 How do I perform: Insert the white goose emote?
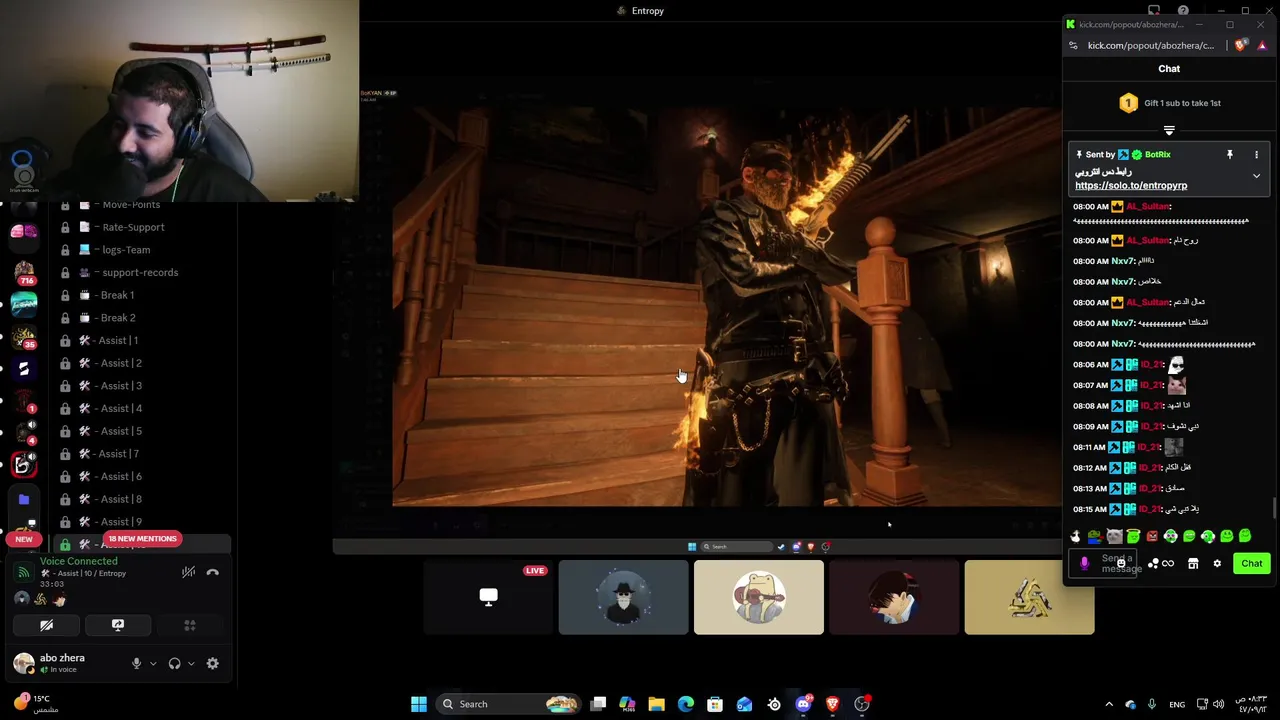1075,537
